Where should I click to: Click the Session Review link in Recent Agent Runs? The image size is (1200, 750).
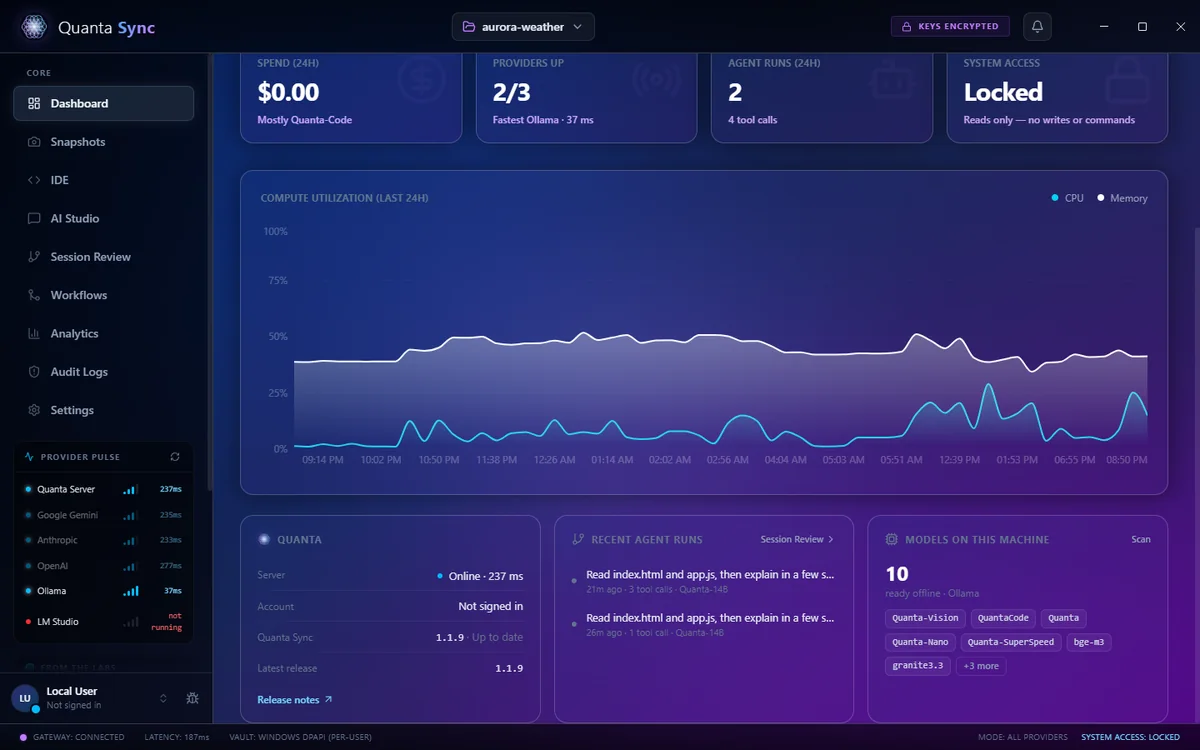tap(797, 539)
